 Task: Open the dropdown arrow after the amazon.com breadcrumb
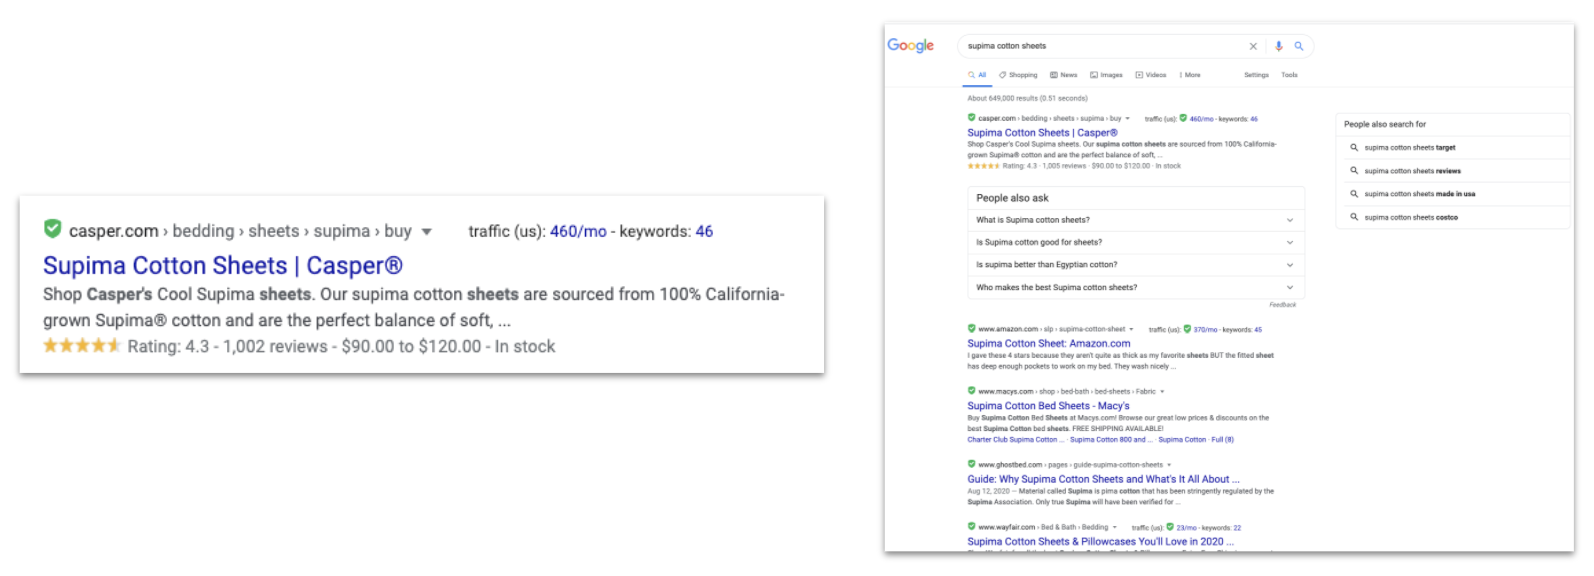[1133, 329]
